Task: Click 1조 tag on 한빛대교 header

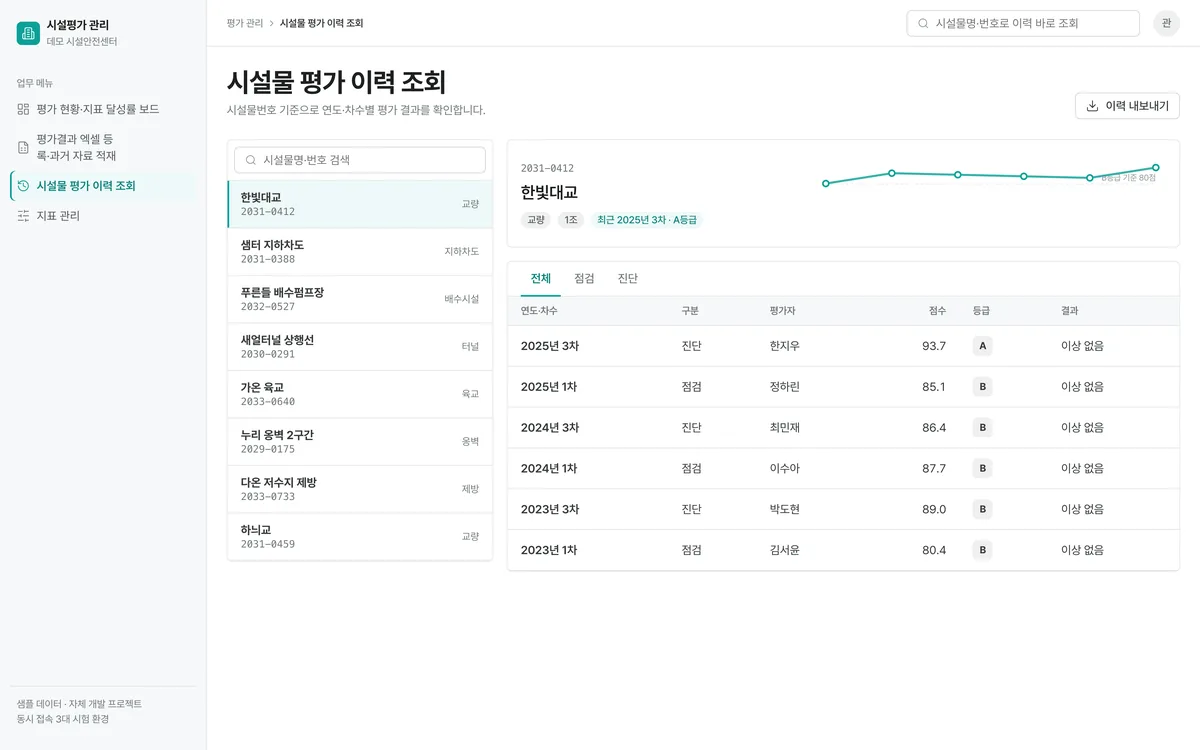Action: tap(571, 220)
